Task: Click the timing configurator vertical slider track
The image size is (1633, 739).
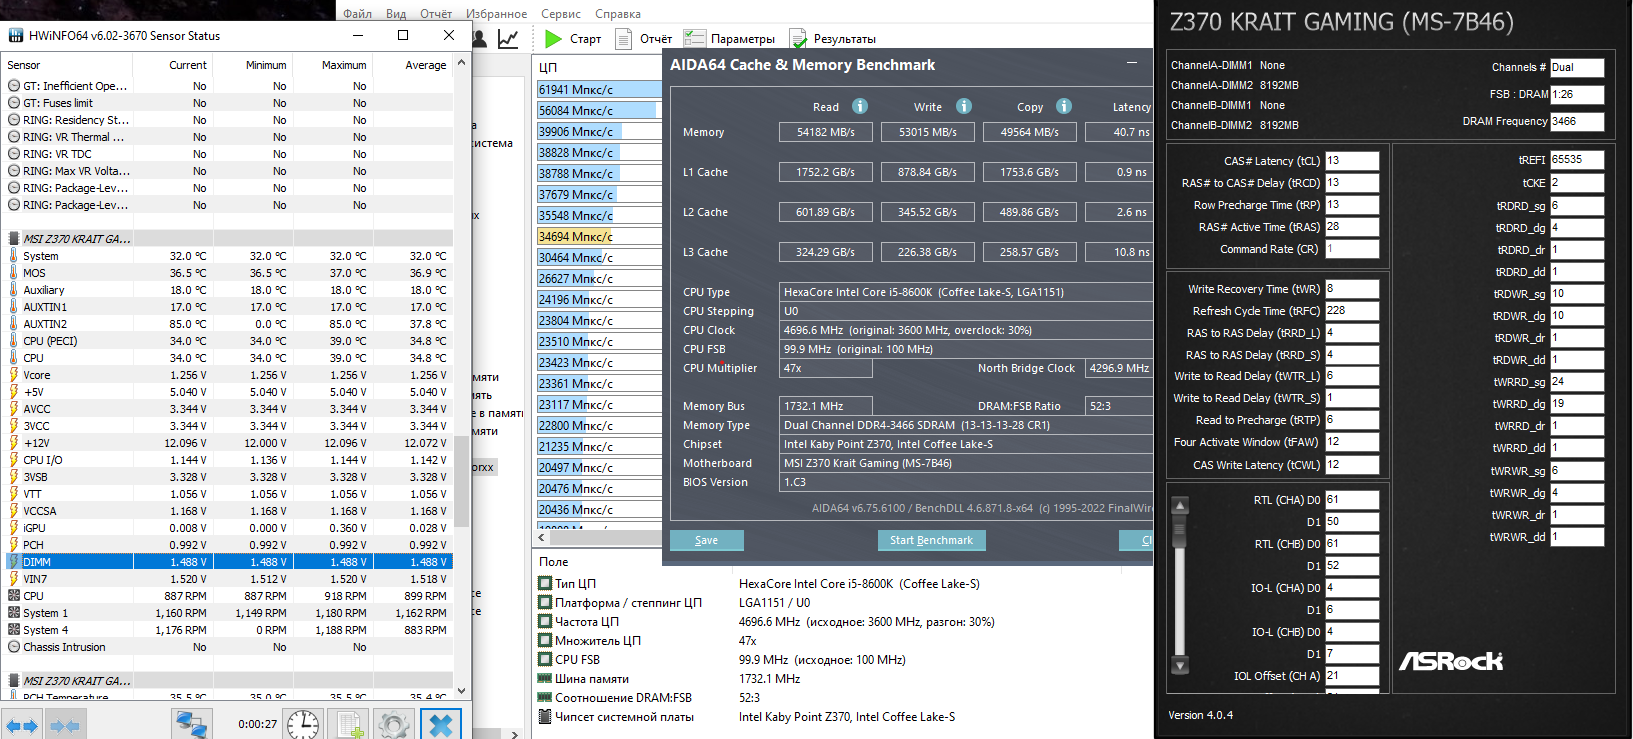Action: (1180, 585)
